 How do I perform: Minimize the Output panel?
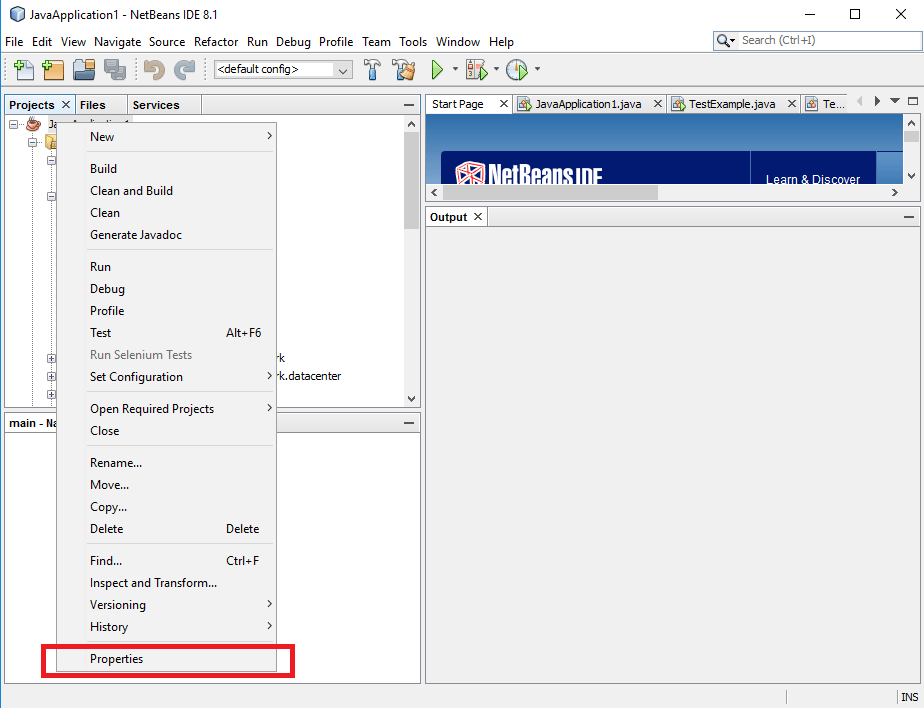coord(909,217)
